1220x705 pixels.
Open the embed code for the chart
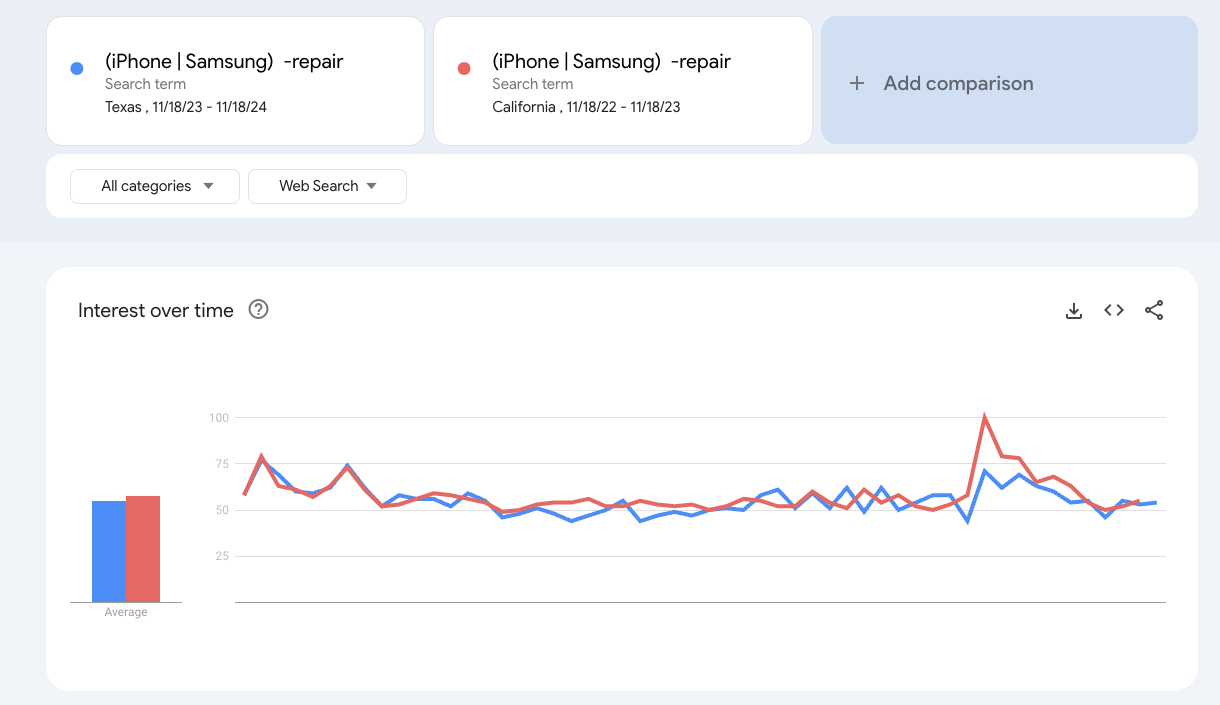(x=1113, y=310)
